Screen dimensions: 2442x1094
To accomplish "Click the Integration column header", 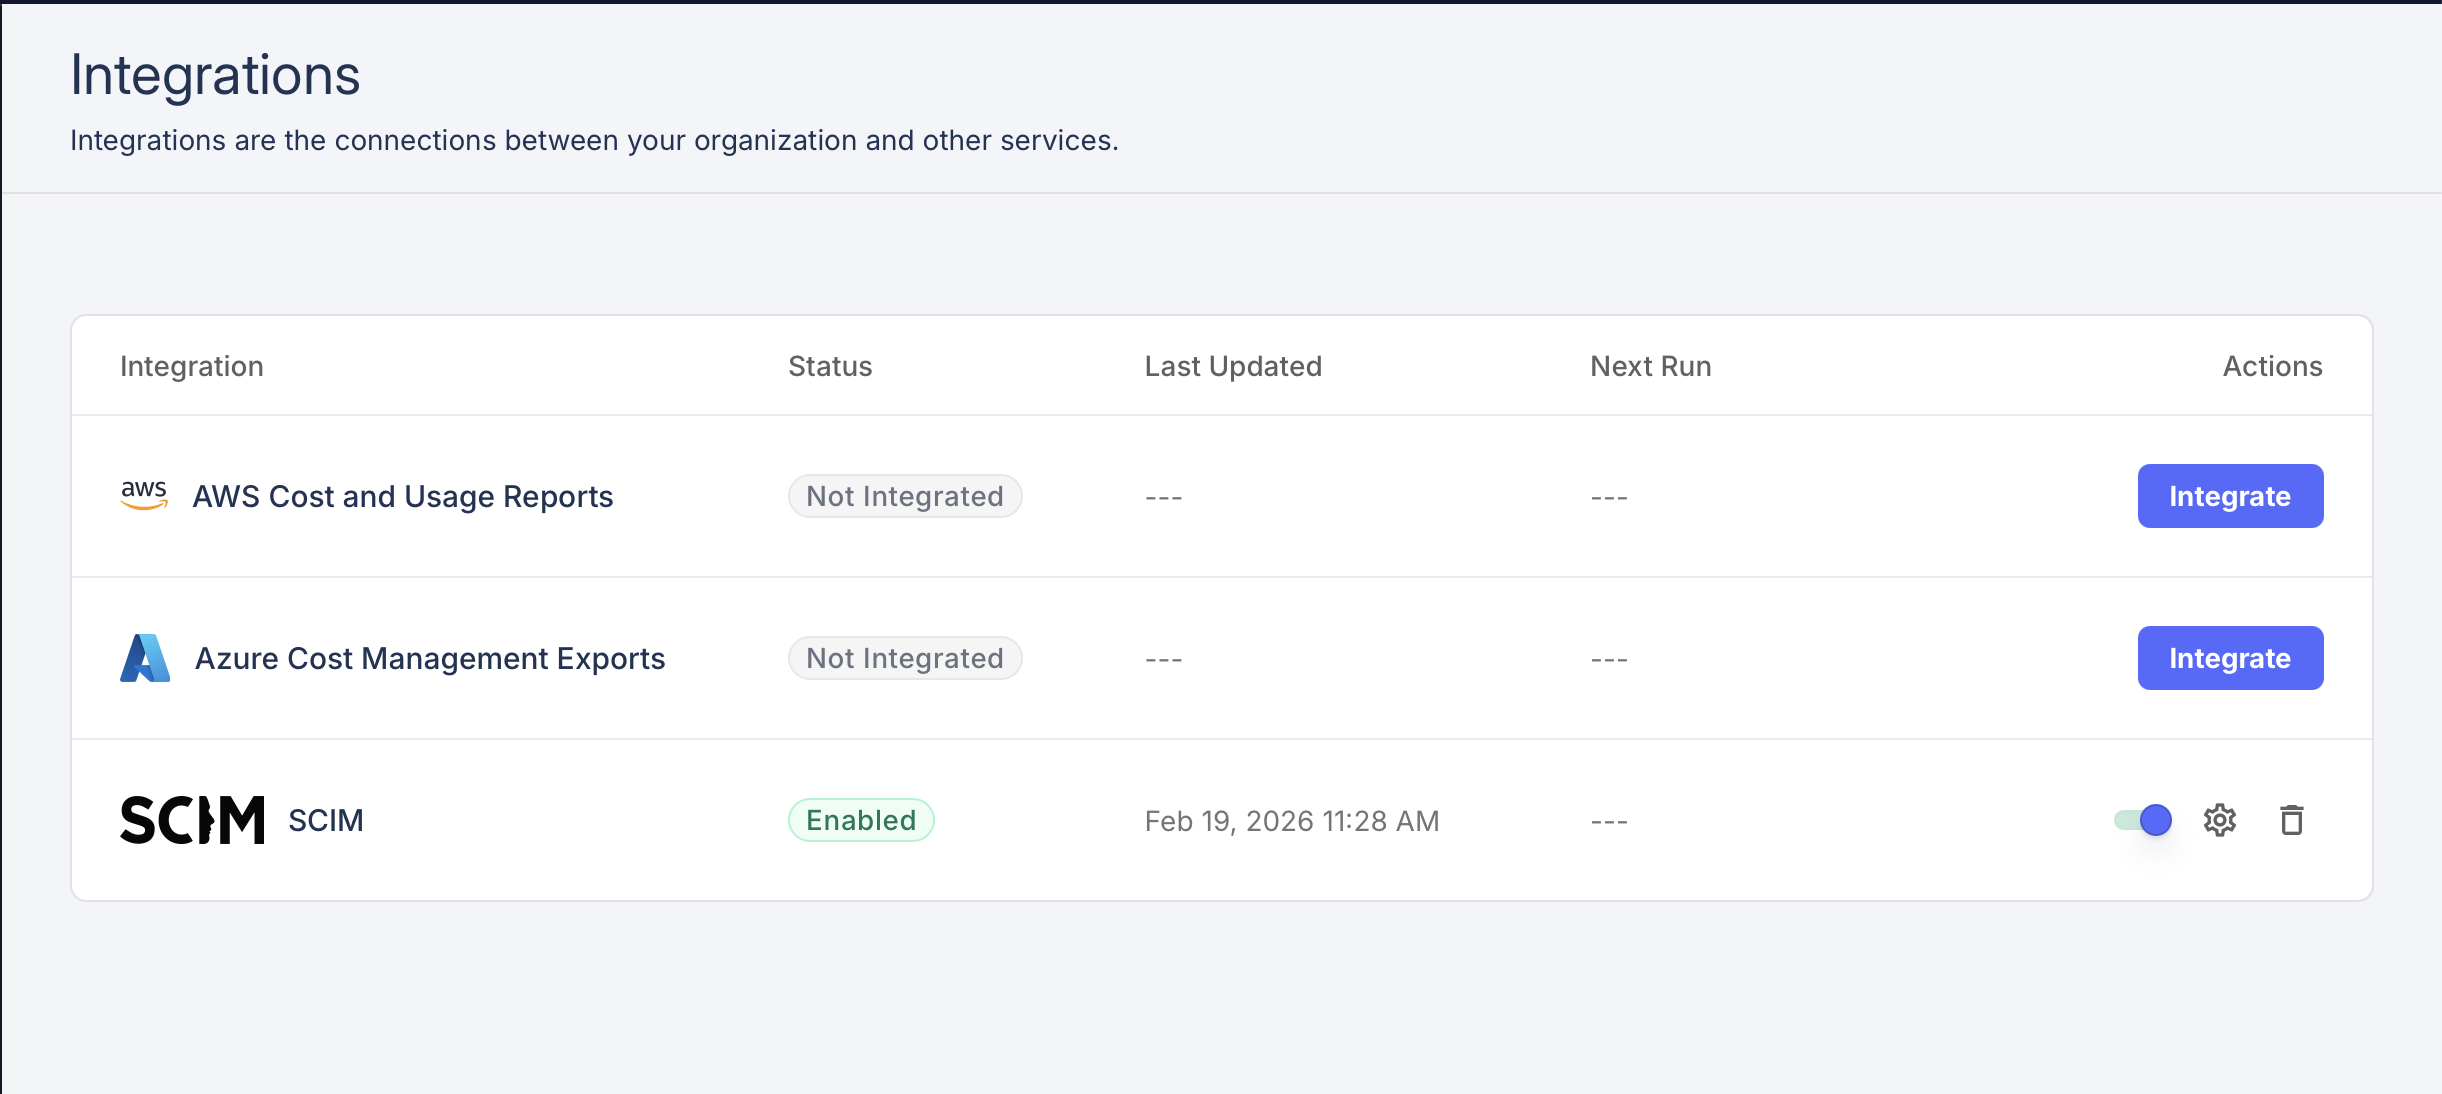I will click(x=192, y=366).
